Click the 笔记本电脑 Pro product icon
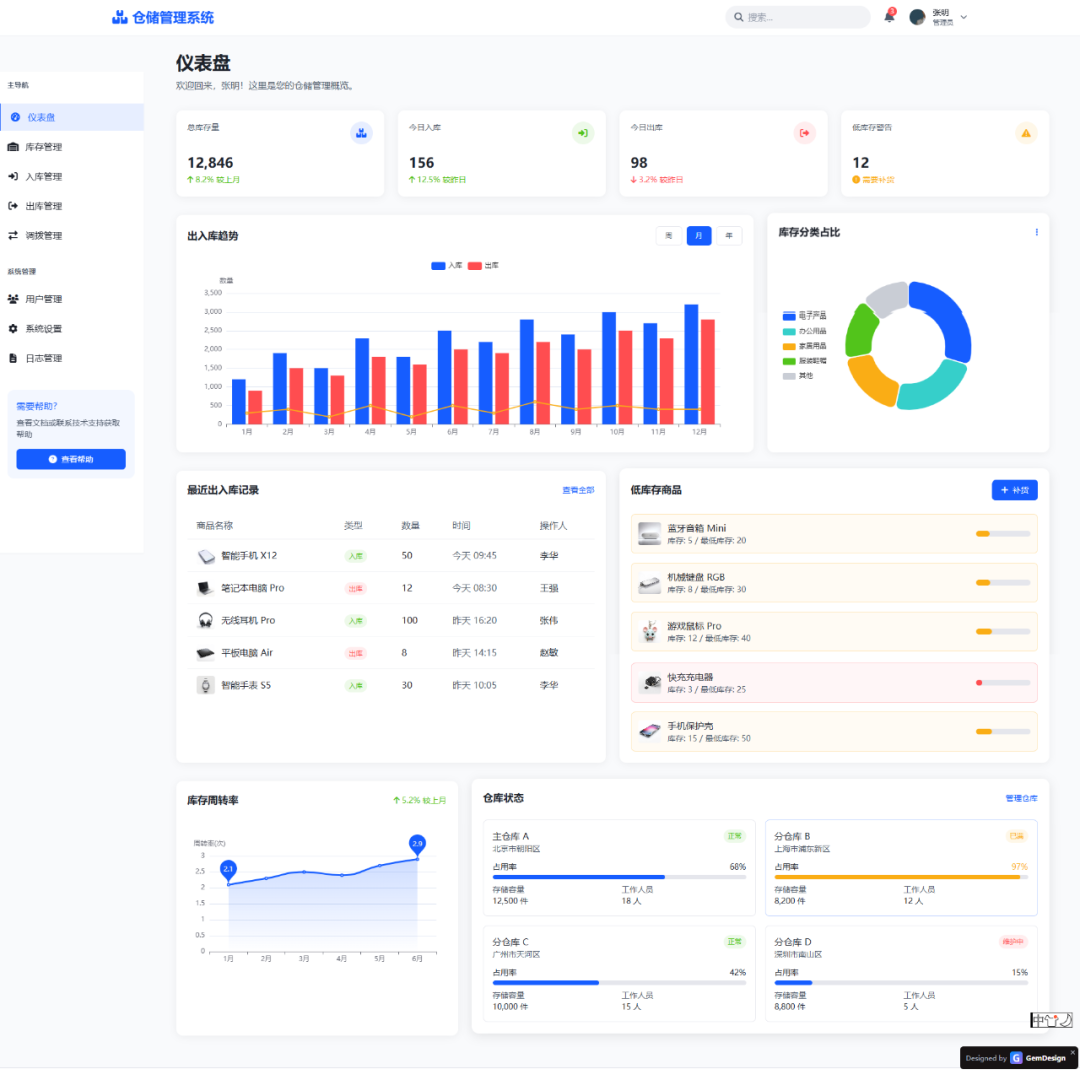The image size is (1080, 1080). pos(205,588)
